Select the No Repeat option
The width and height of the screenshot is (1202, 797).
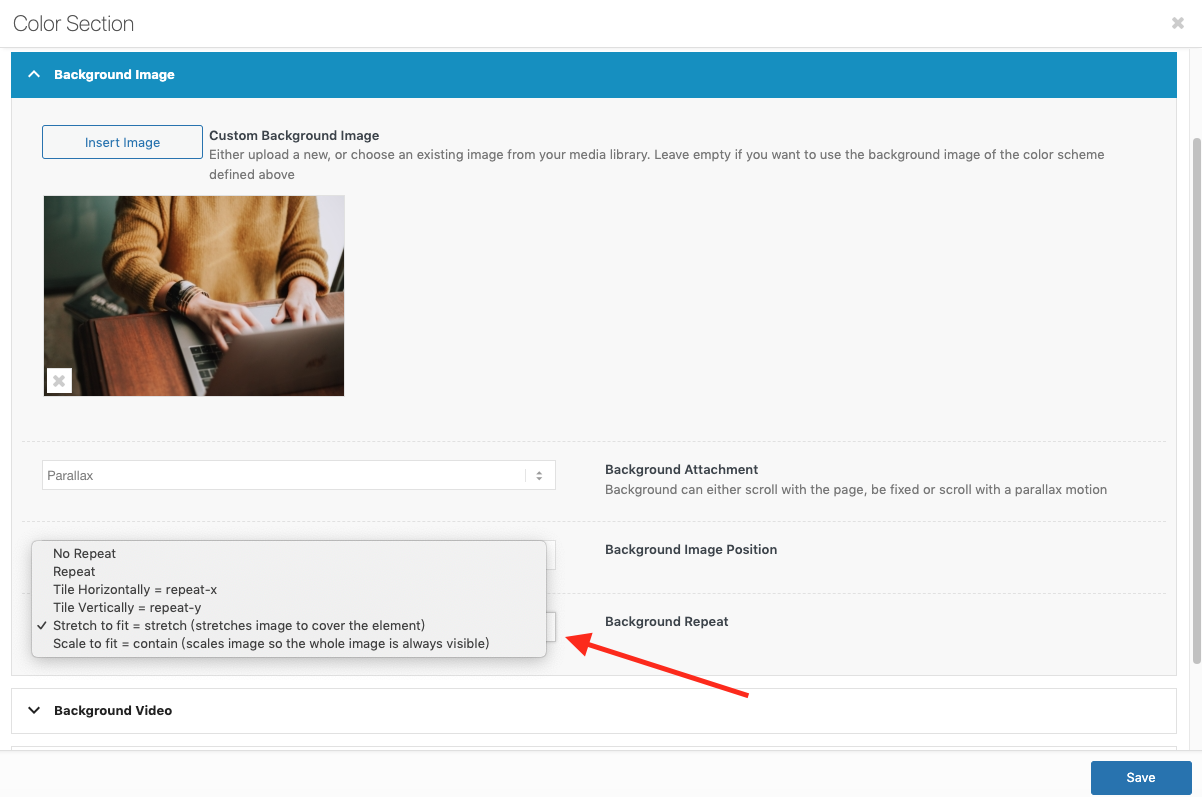[x=289, y=553]
